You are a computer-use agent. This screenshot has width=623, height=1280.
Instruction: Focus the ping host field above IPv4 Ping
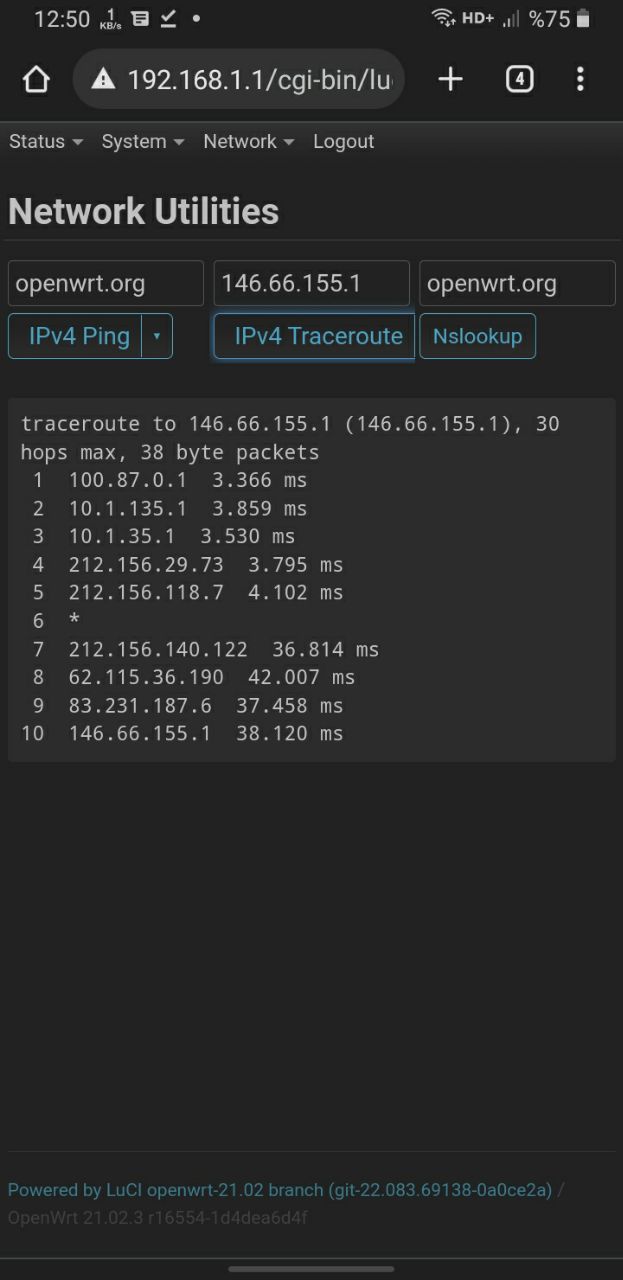105,283
